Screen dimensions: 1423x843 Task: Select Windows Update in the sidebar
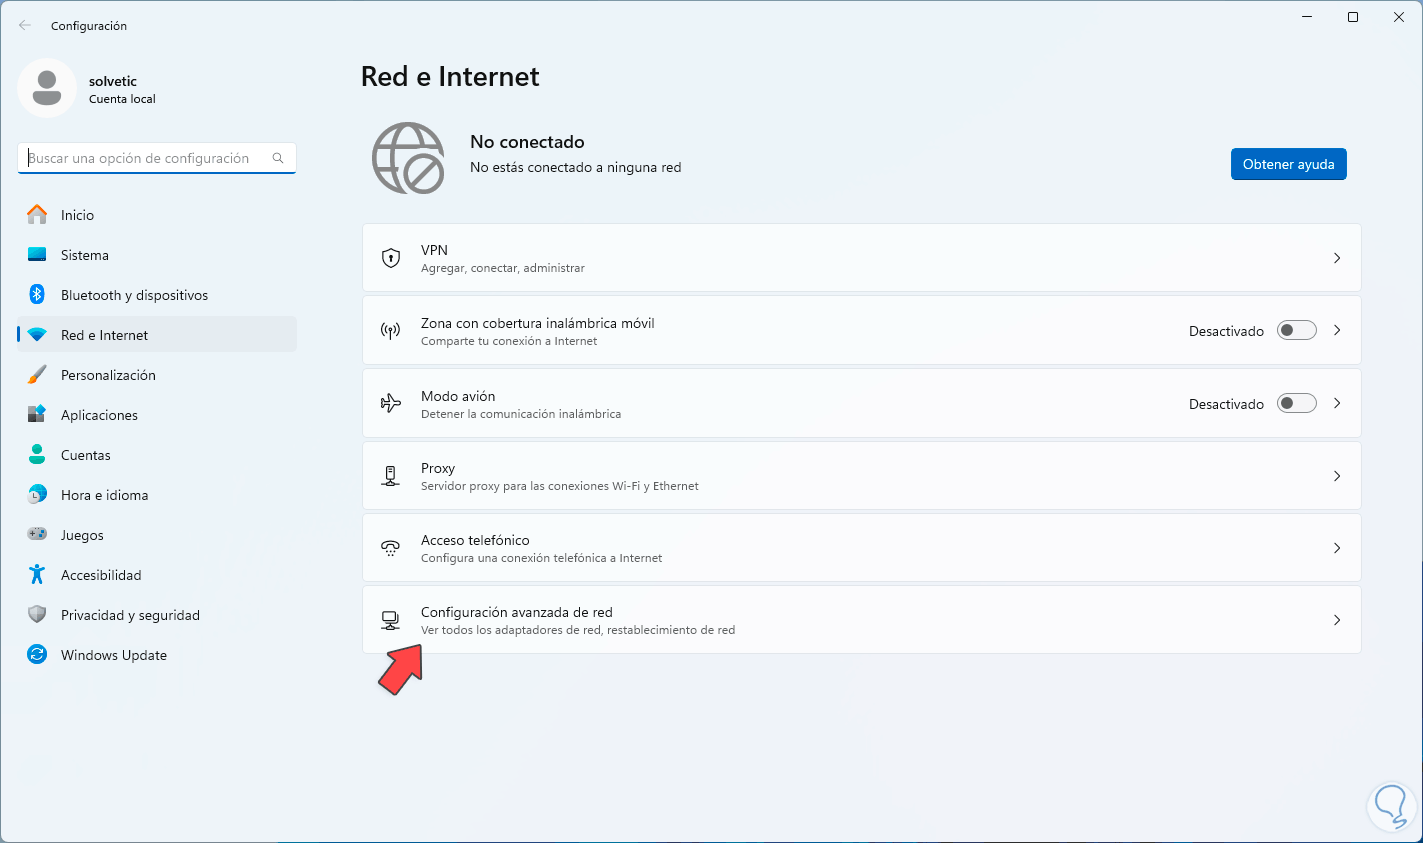coord(113,655)
